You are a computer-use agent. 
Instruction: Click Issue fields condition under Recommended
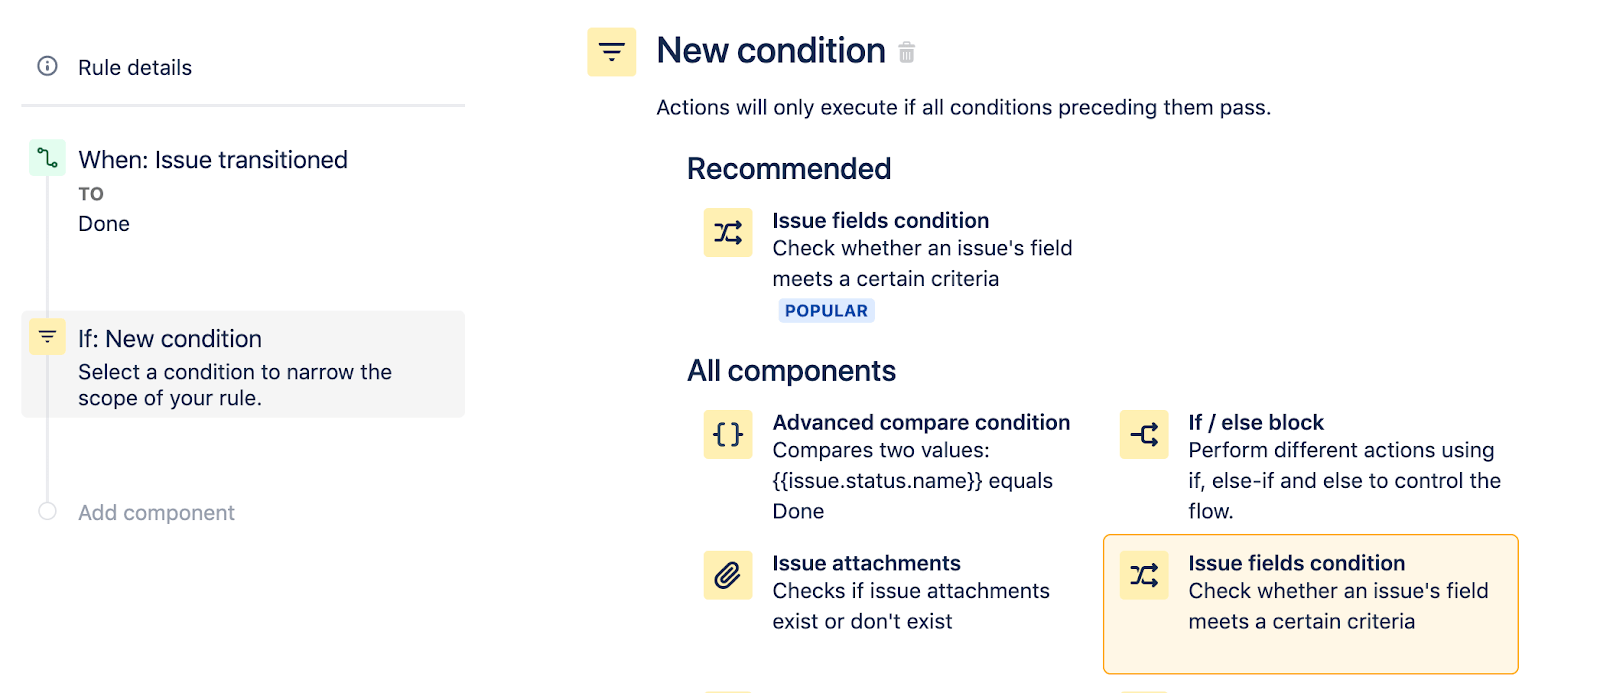click(x=880, y=220)
